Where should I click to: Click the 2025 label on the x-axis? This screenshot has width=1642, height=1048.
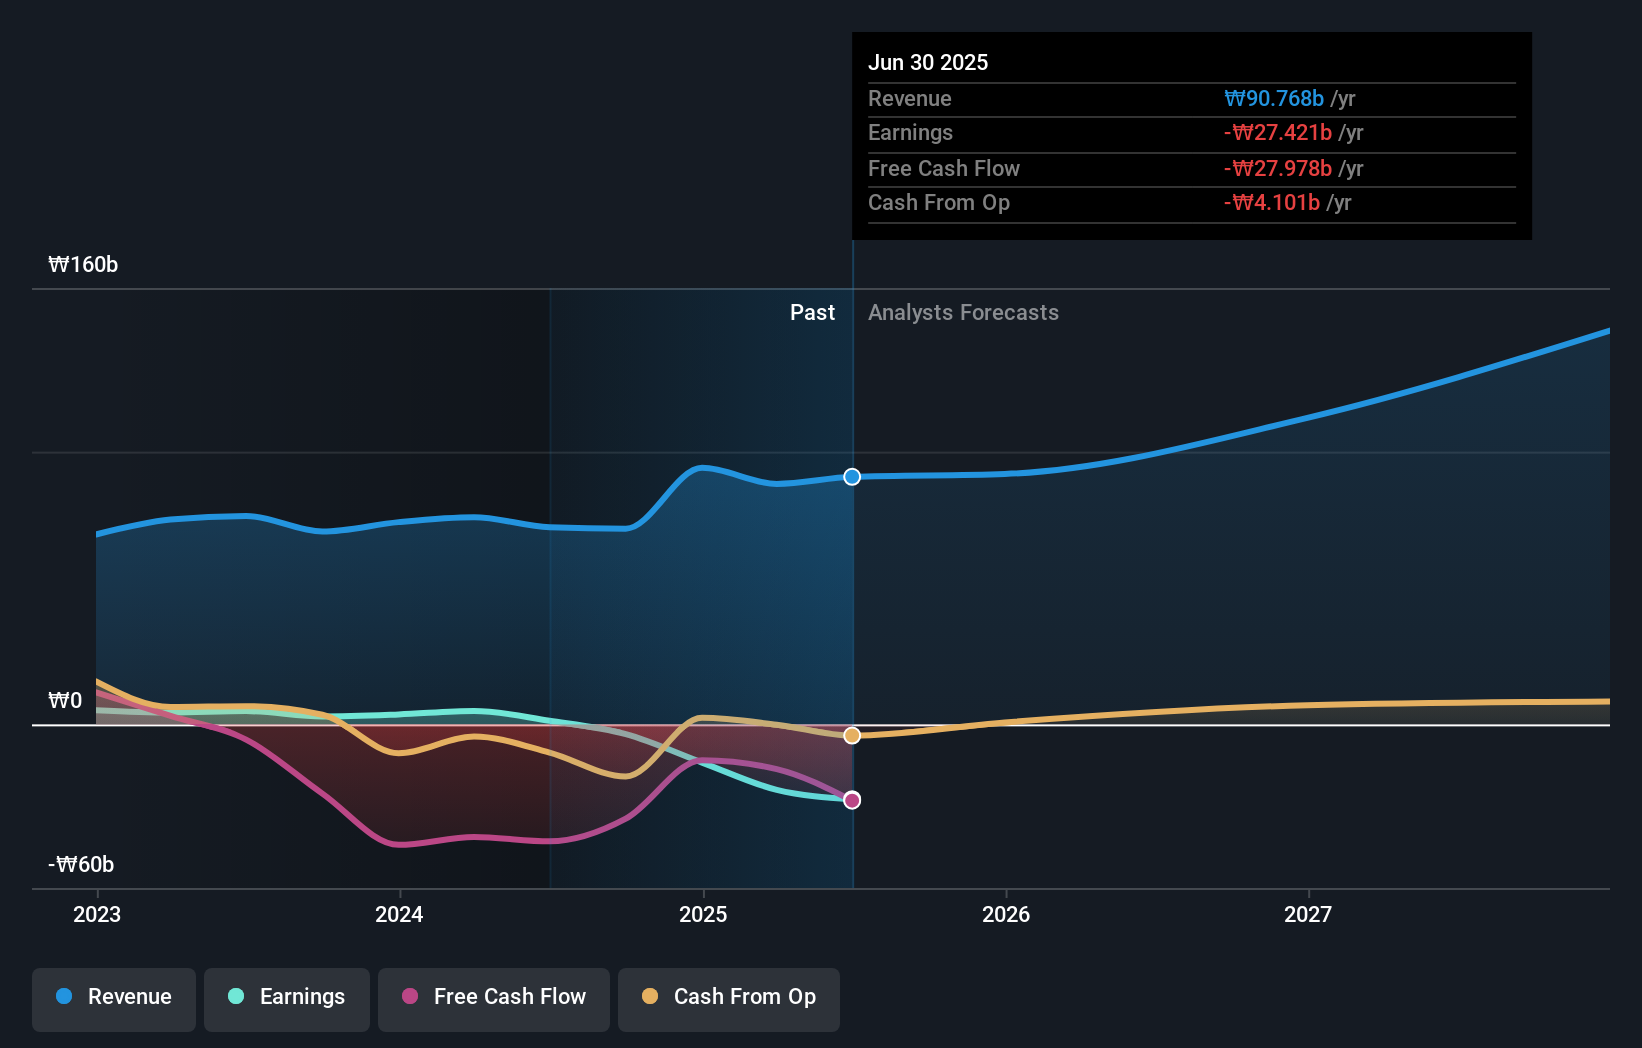[x=703, y=913]
